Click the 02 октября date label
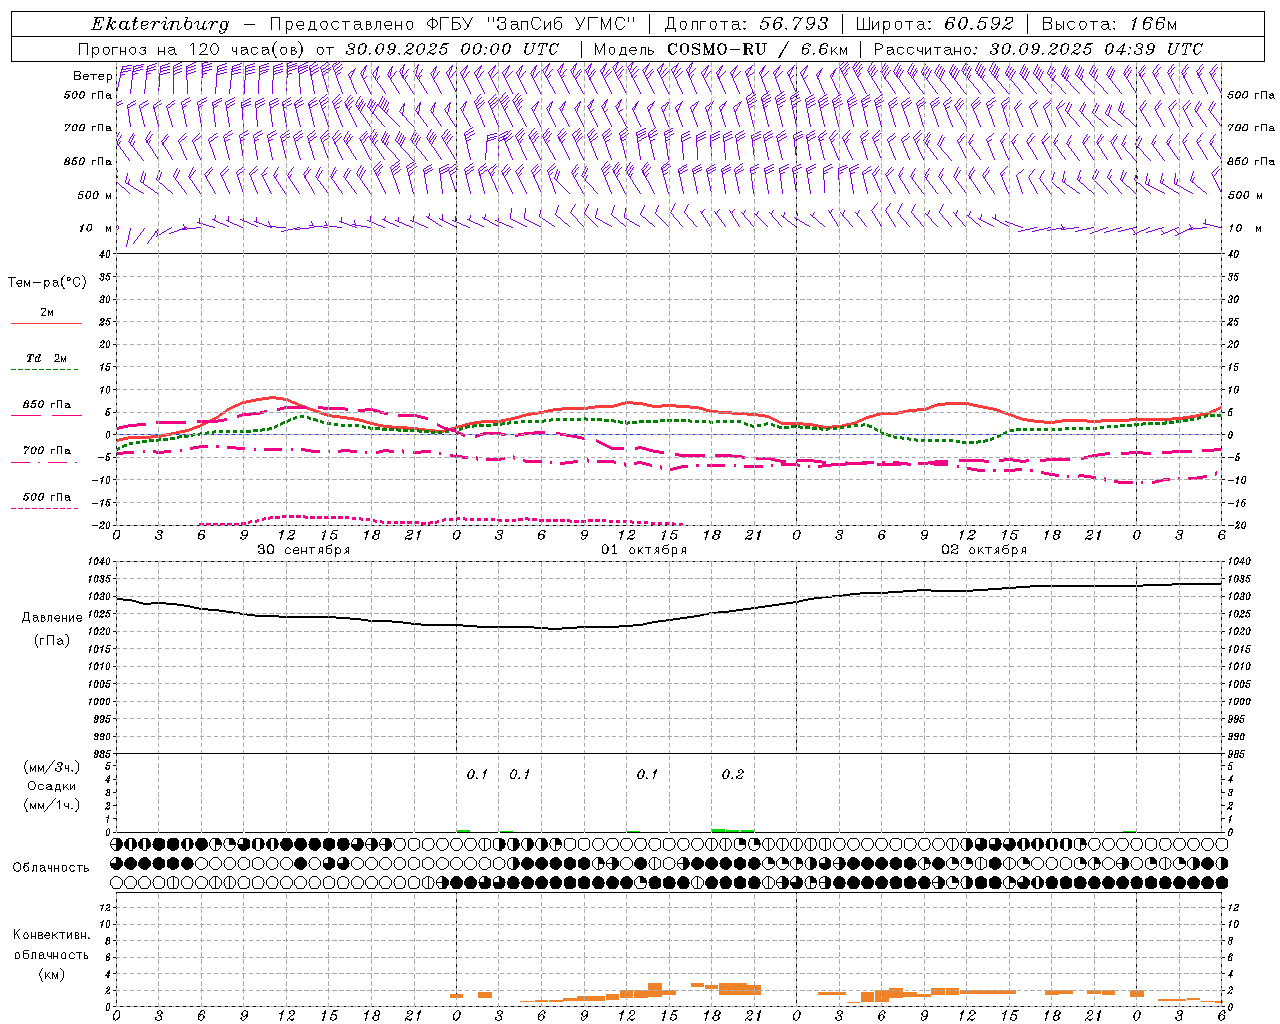Viewport: 1280px width, 1024px height. 983,550
